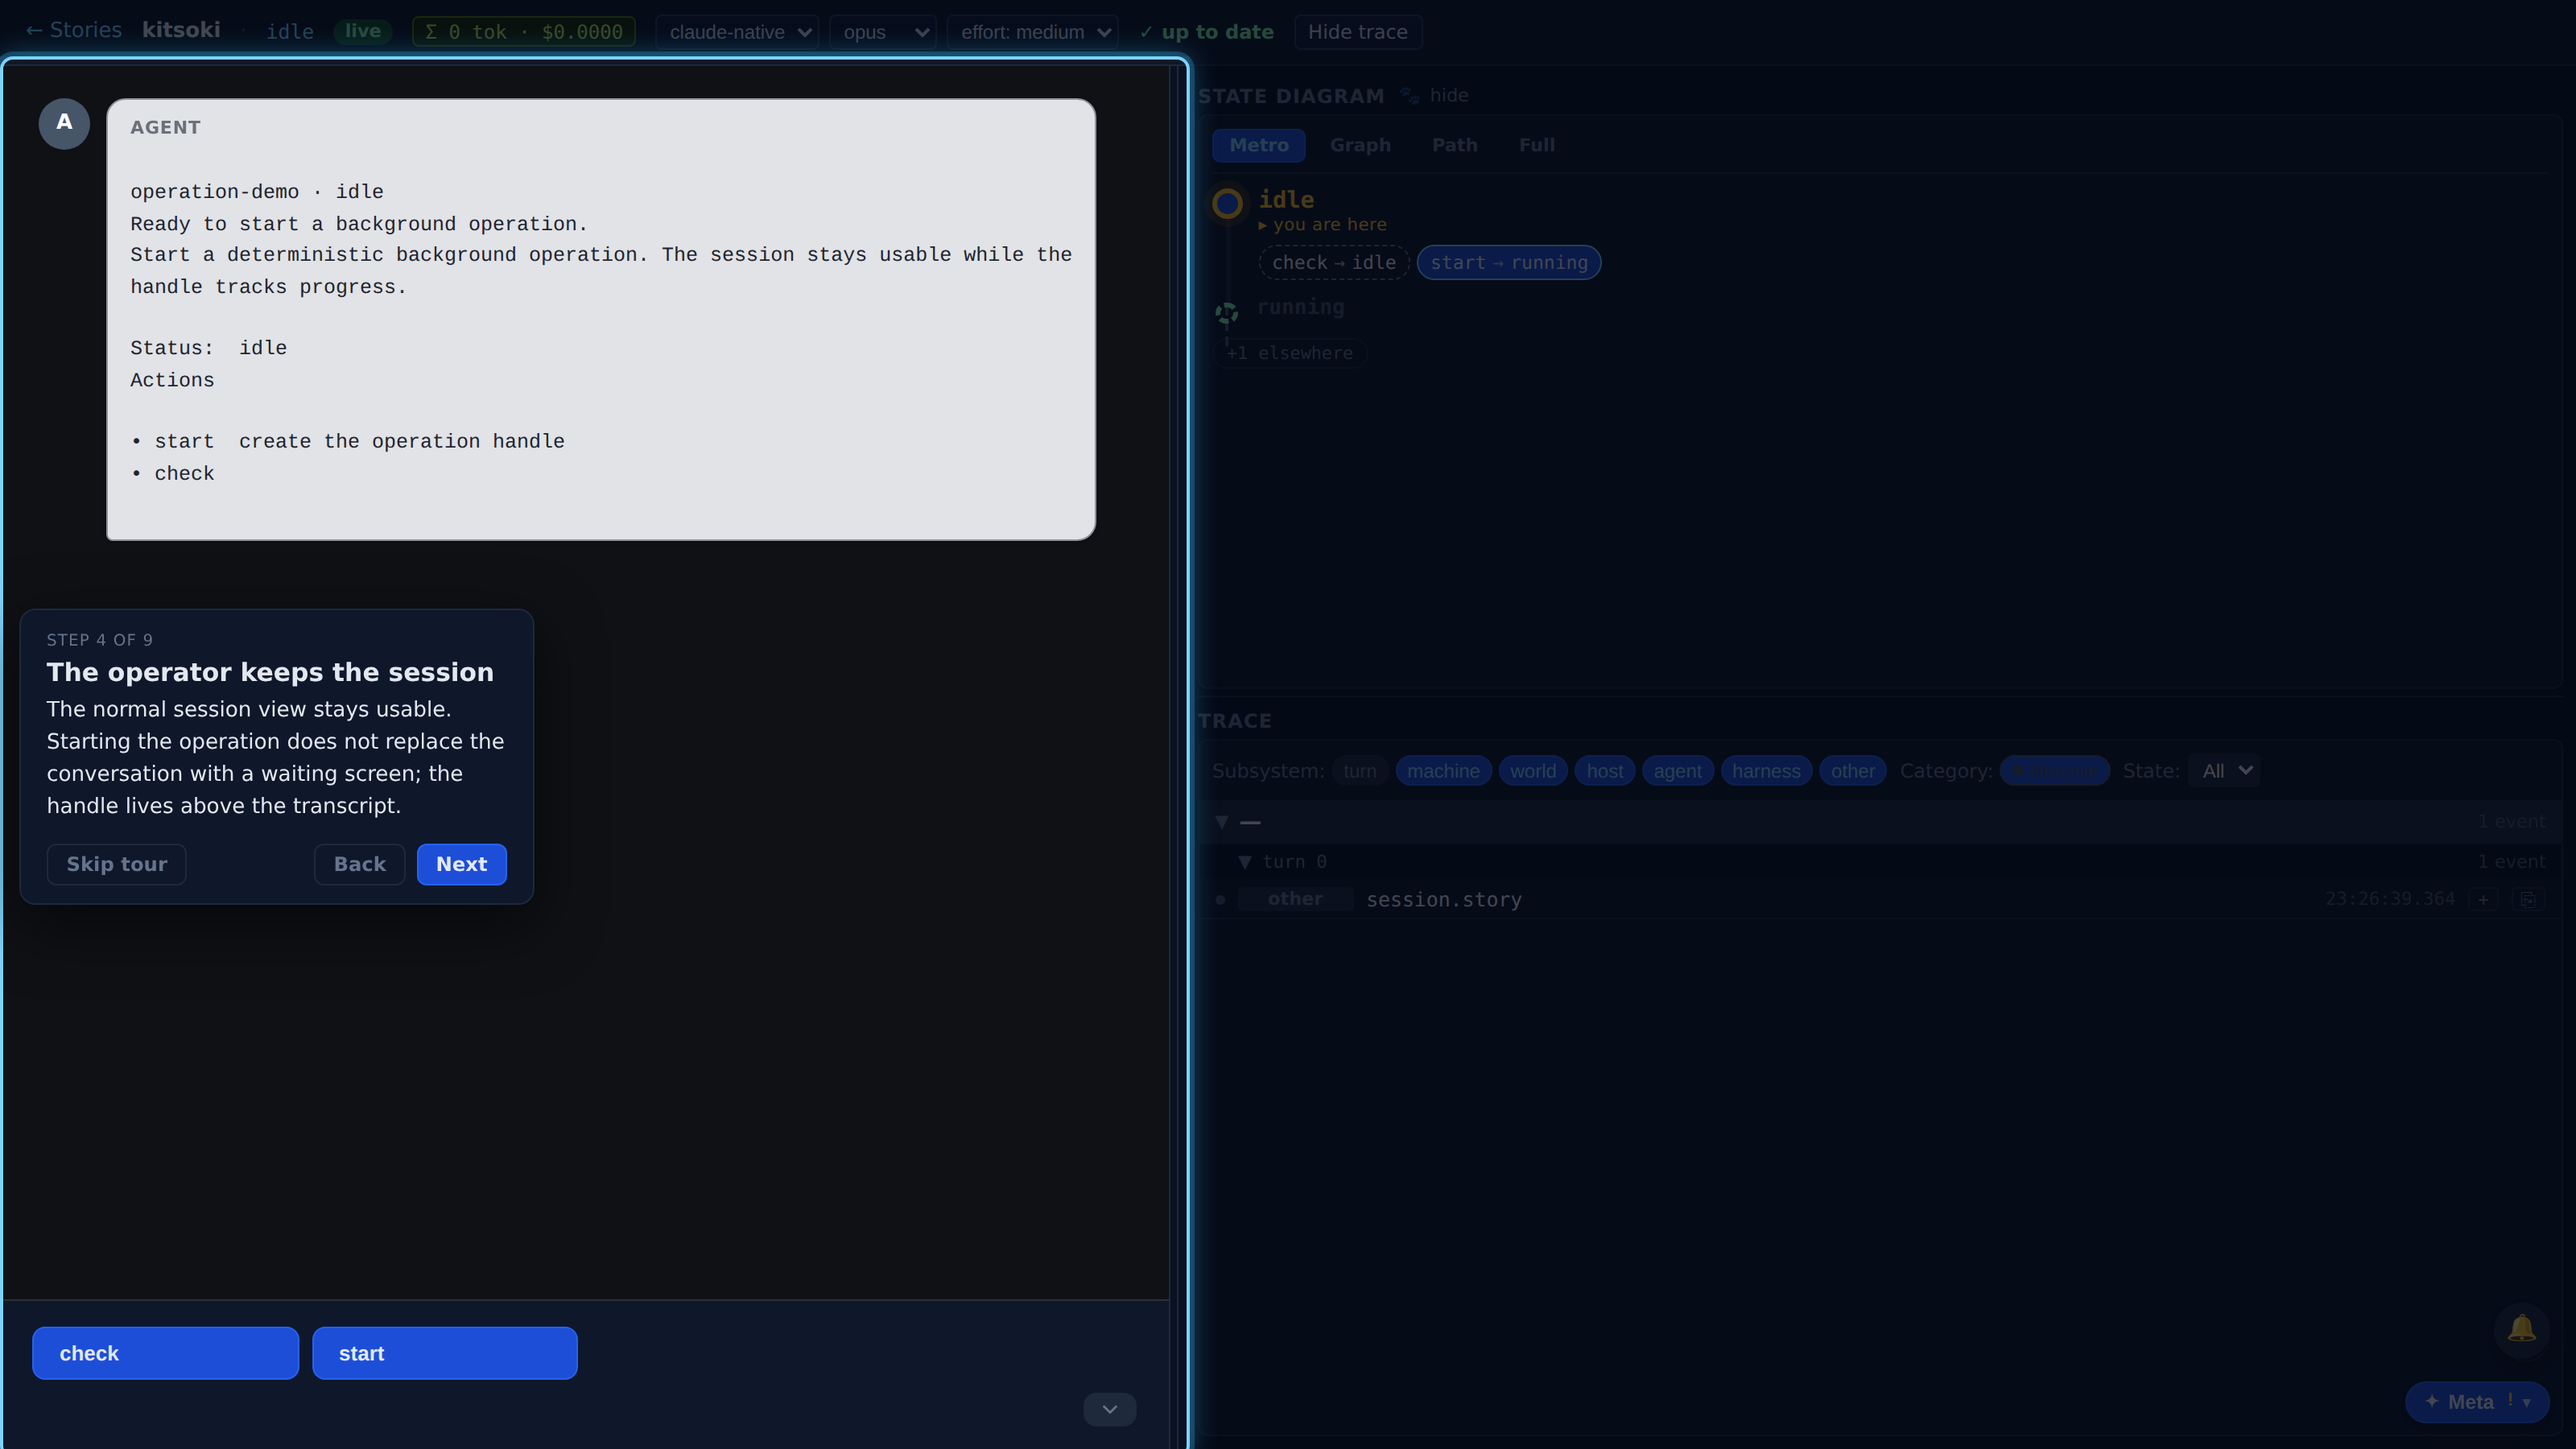The image size is (2576, 1449).
Task: Click the copy icon on session.story row
Action: pos(2528,899)
